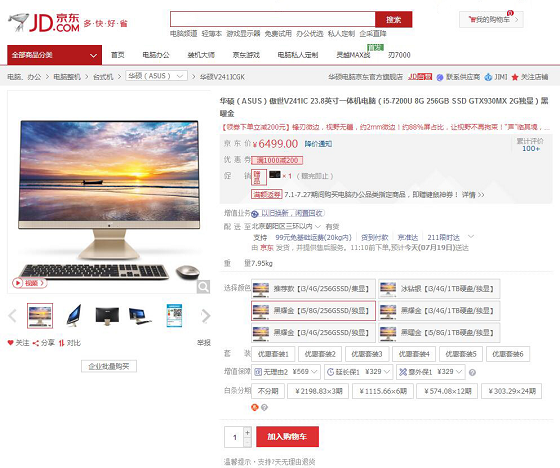The image size is (560, 468).
Task: Select the side-angle blue screen thumbnail
Action: [x=74, y=316]
